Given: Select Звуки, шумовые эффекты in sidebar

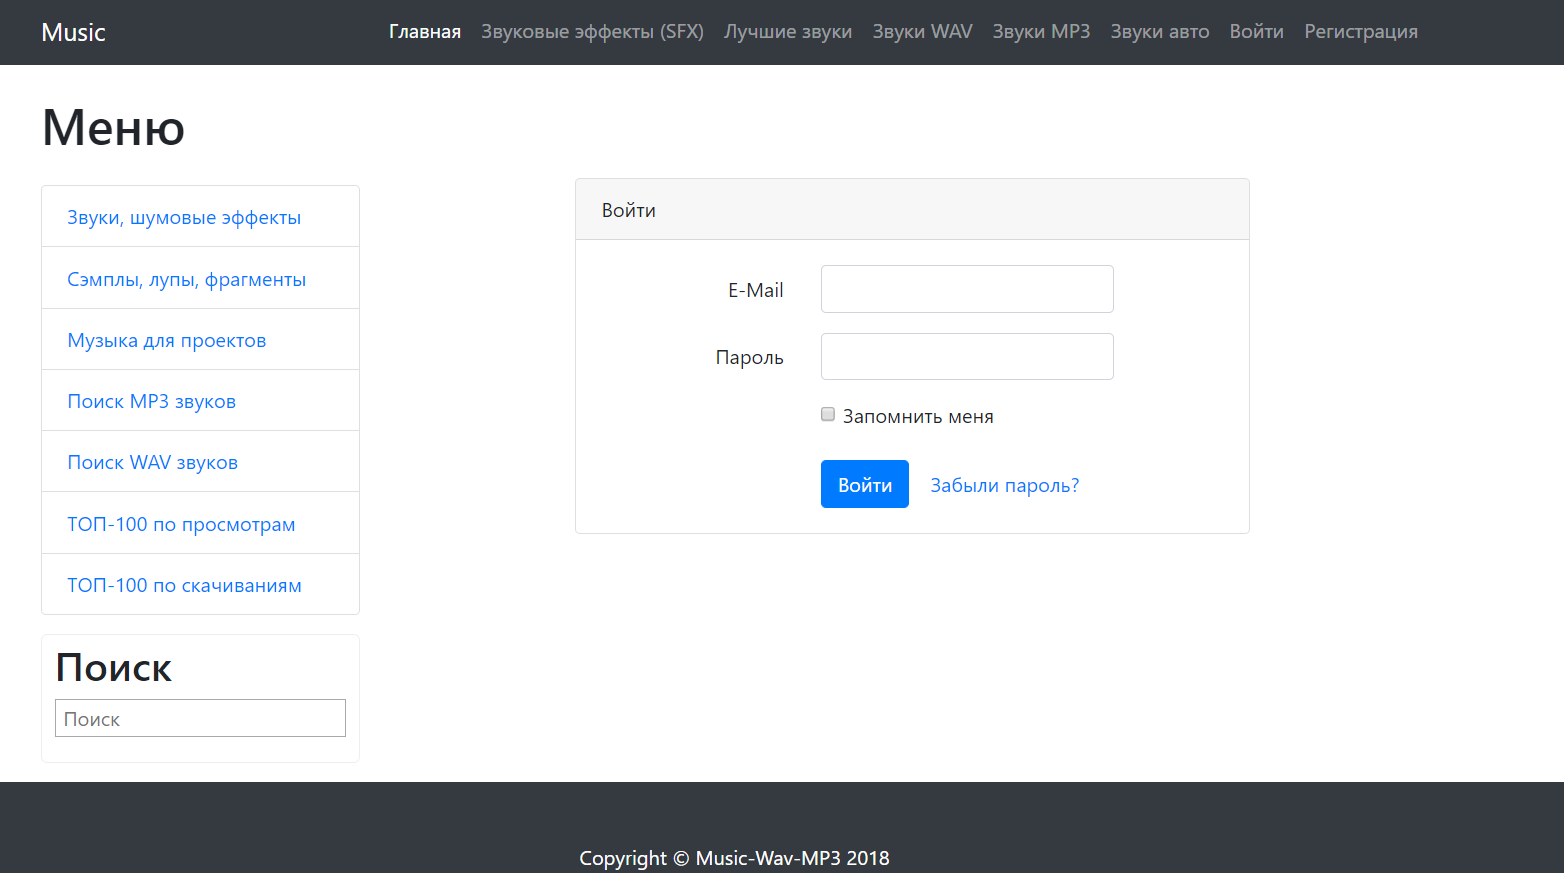Looking at the screenshot, I should pyautogui.click(x=184, y=218).
